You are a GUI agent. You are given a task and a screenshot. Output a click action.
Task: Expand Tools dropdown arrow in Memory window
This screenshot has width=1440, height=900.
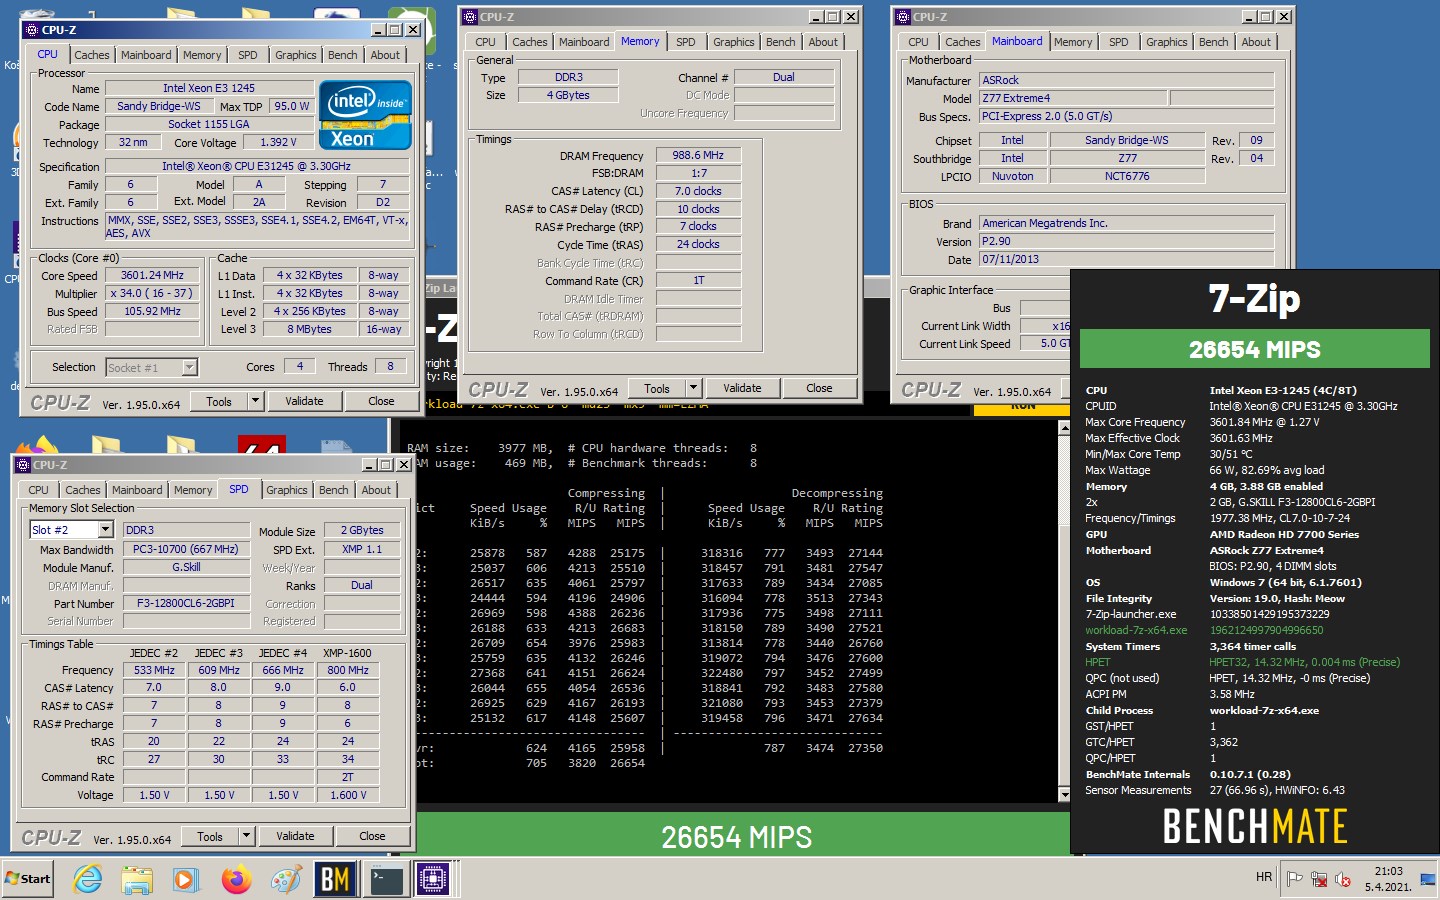tap(693, 388)
